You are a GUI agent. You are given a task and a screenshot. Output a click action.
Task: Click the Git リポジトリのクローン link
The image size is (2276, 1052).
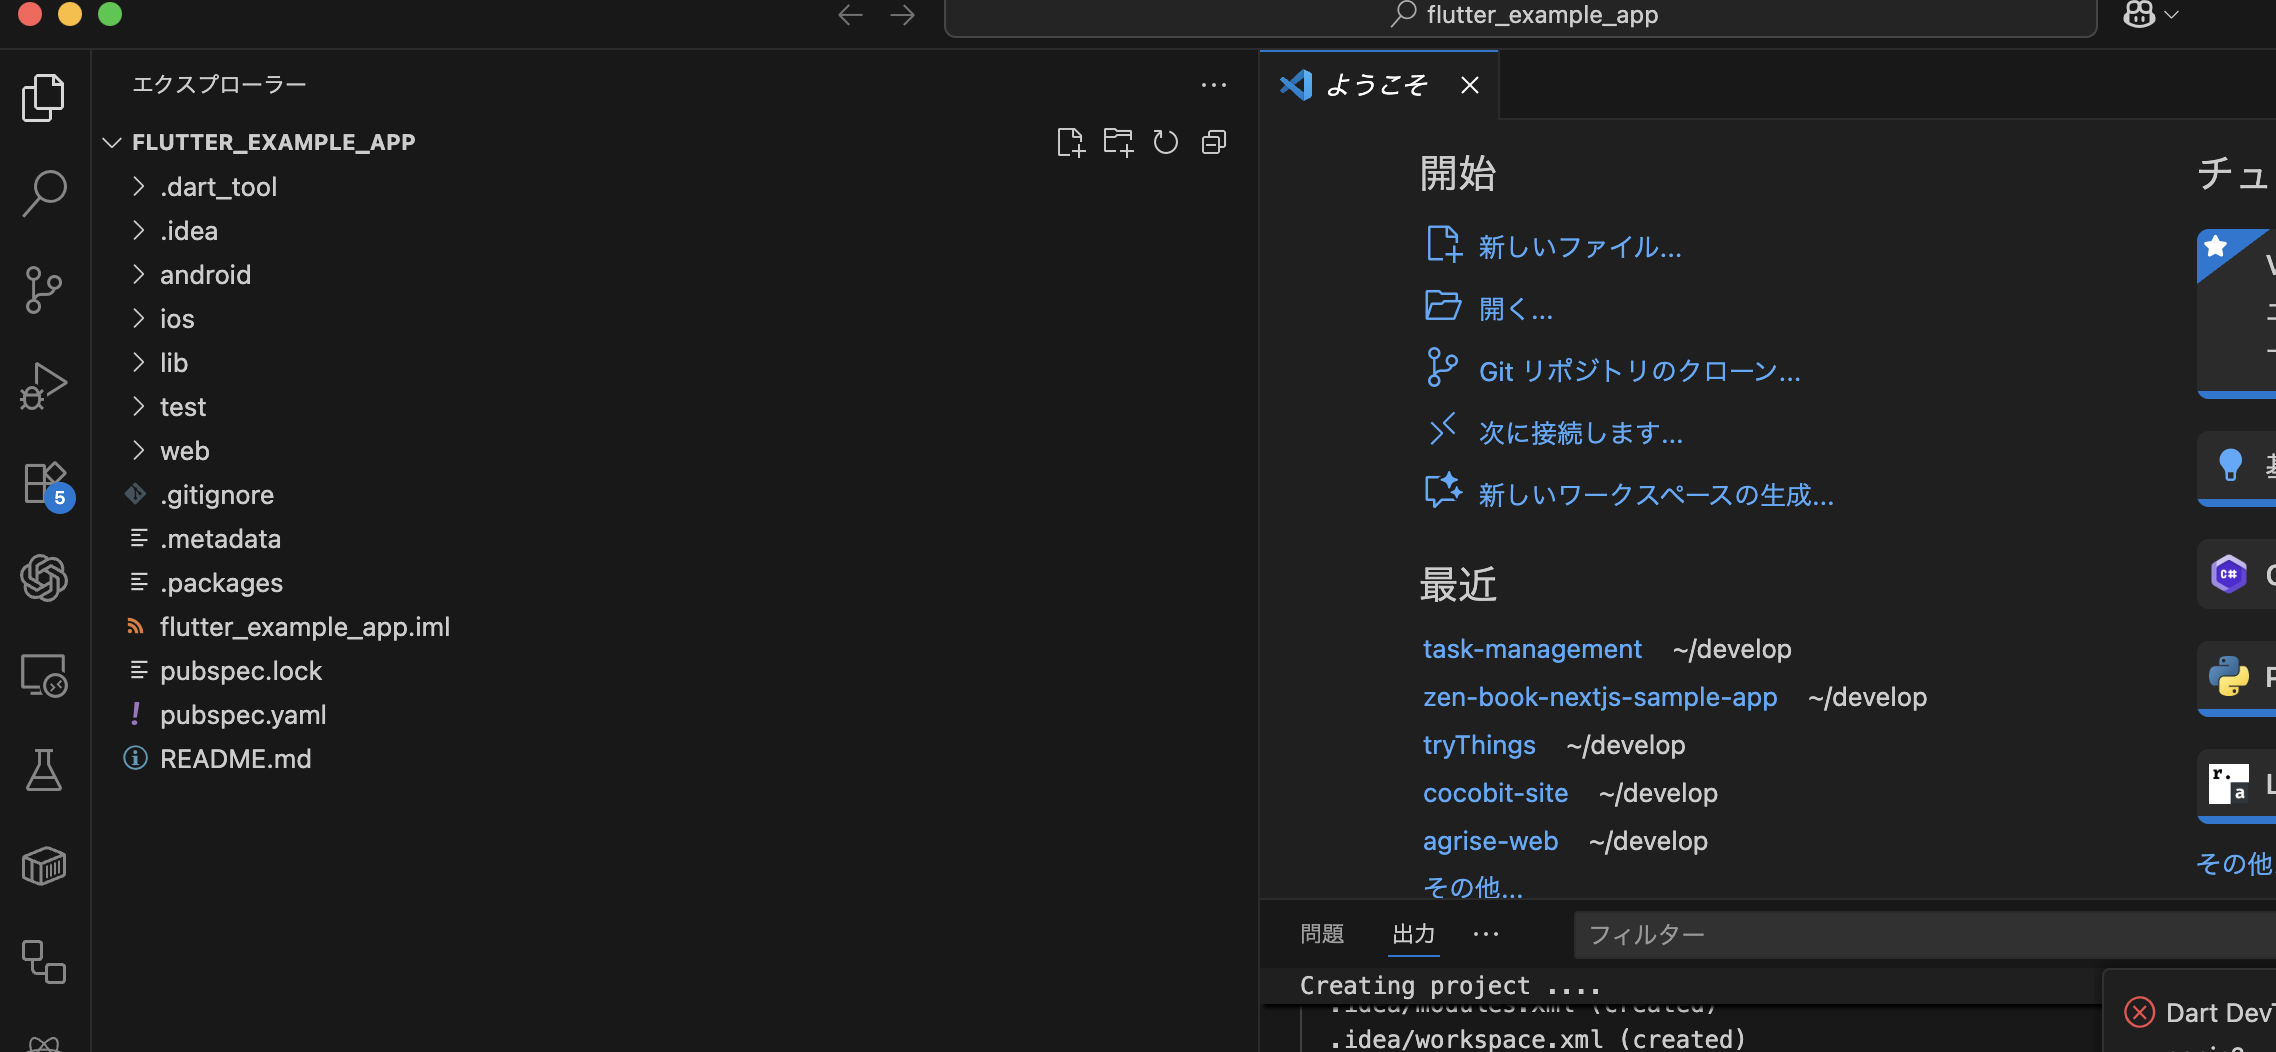(1638, 370)
